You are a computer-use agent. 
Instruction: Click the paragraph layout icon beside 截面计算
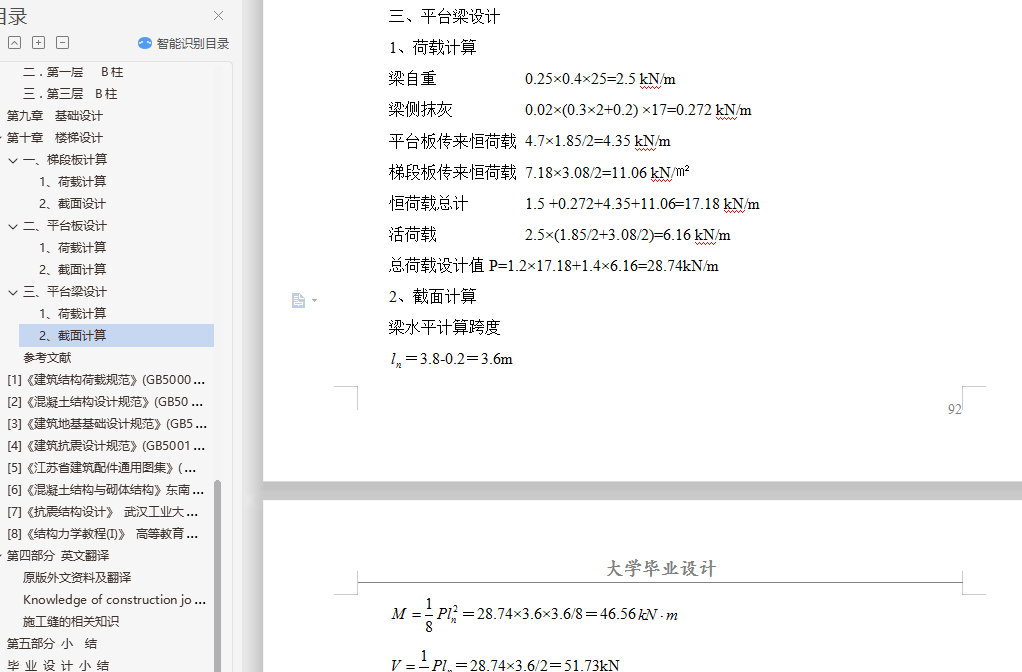(298, 300)
